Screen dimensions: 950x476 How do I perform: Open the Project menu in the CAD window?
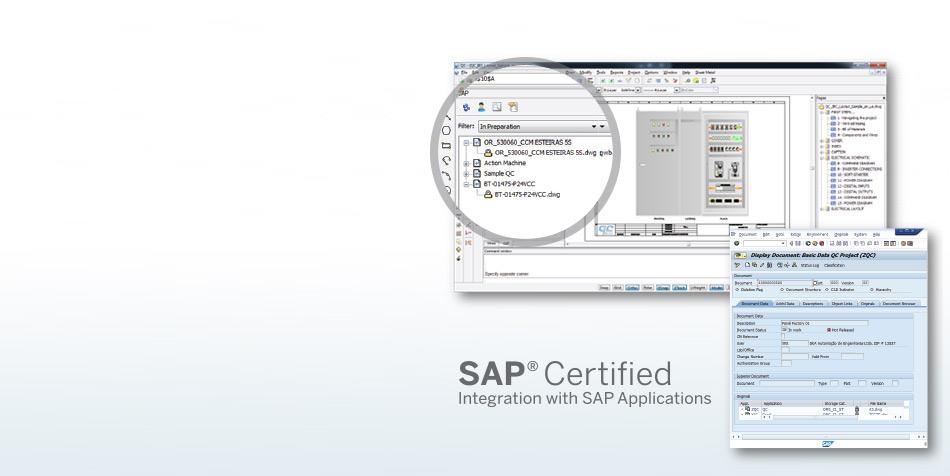(634, 73)
